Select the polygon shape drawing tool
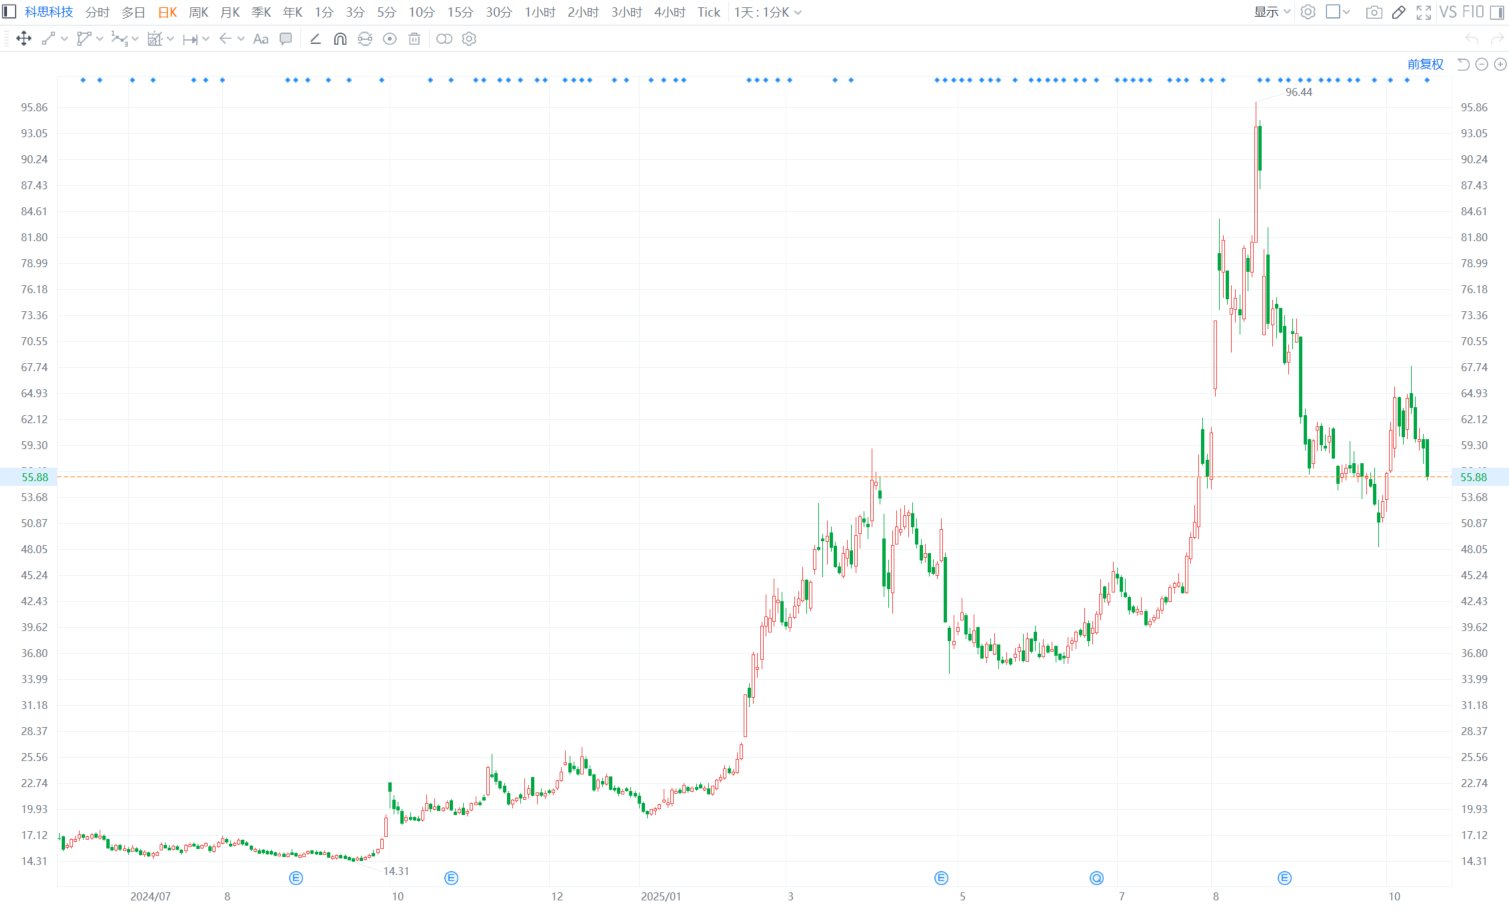Image resolution: width=1509 pixels, height=912 pixels. pos(84,39)
